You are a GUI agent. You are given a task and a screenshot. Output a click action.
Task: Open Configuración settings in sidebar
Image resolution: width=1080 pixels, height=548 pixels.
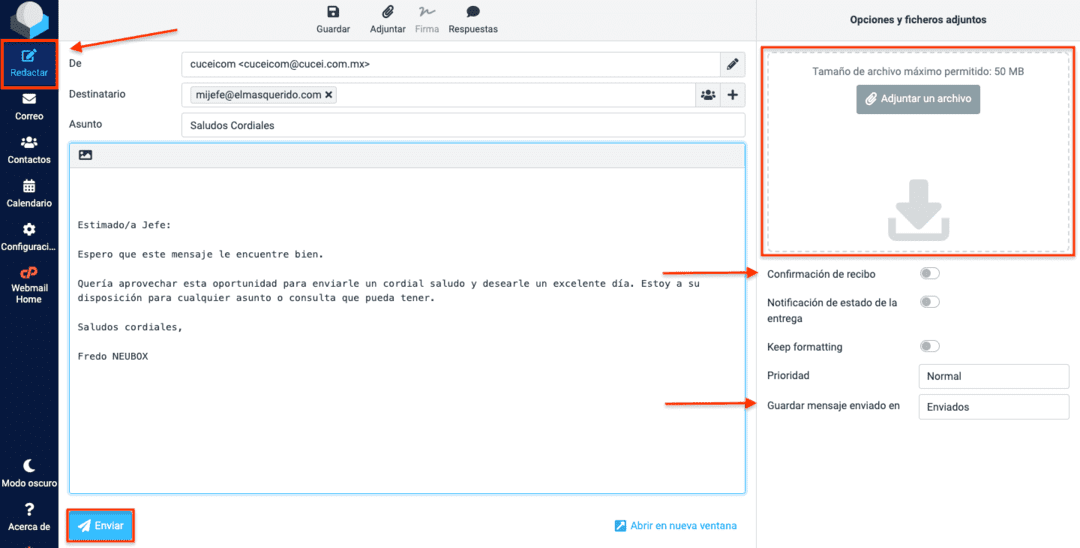point(29,238)
